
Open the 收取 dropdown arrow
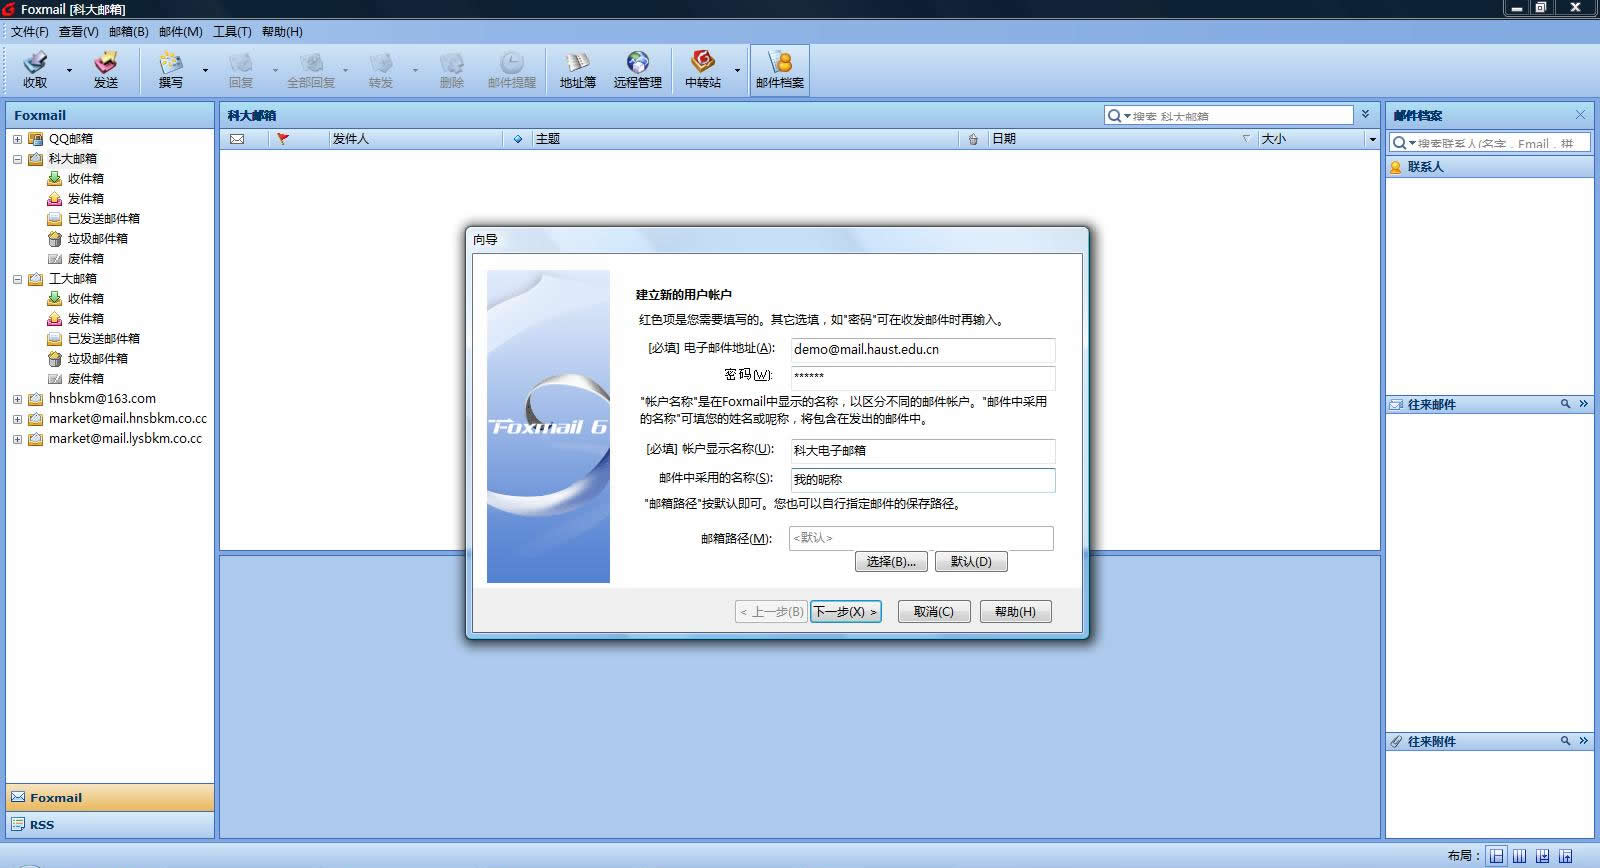(x=69, y=70)
